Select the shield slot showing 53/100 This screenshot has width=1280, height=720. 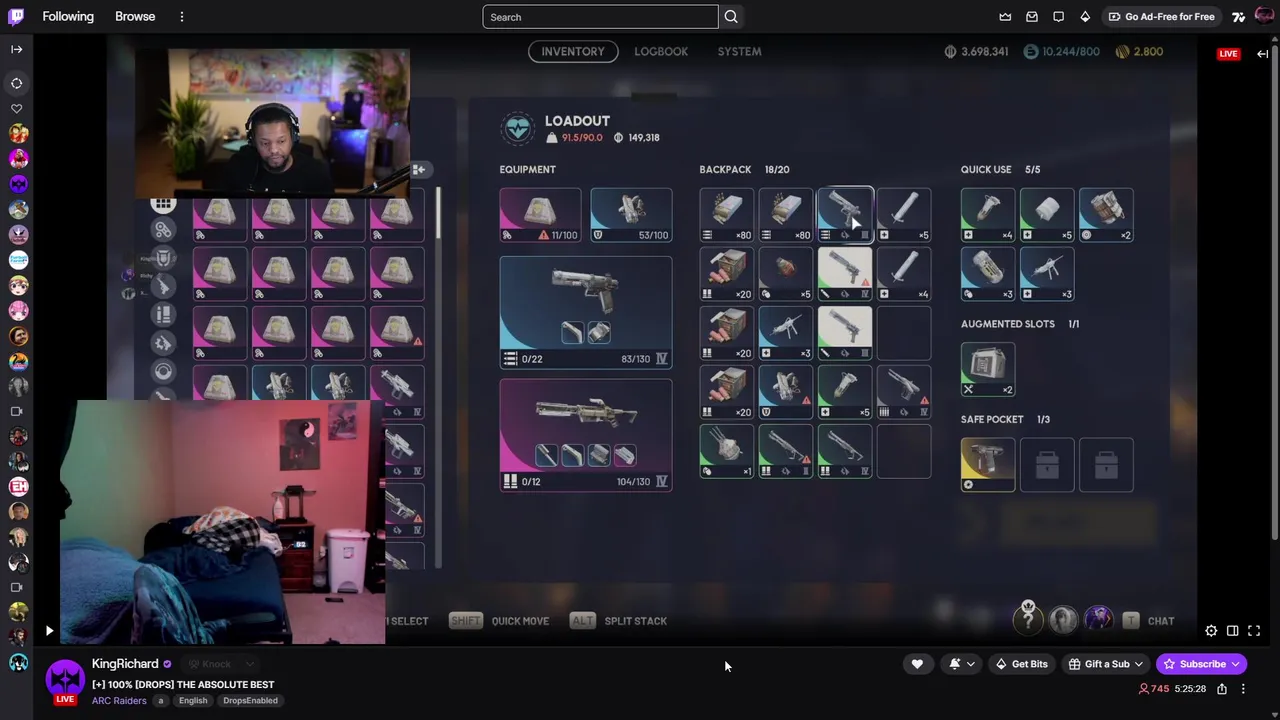[631, 215]
